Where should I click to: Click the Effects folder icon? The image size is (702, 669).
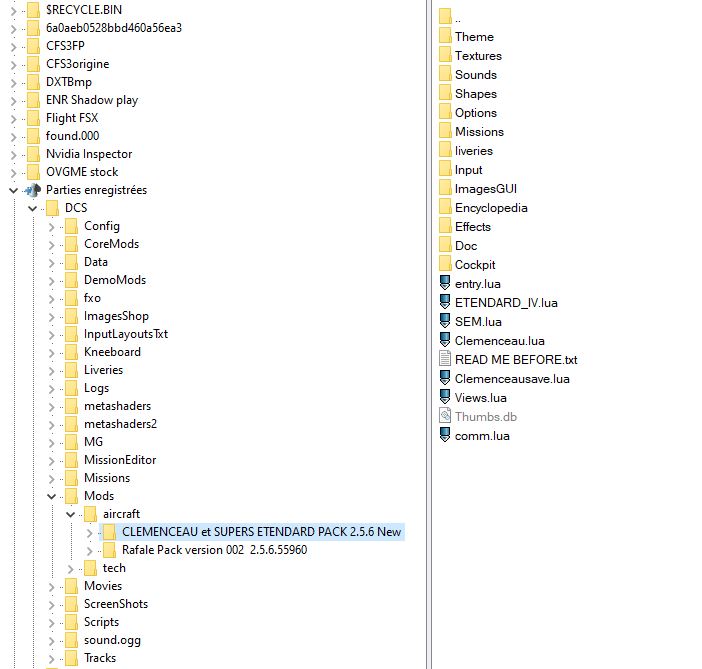point(445,227)
